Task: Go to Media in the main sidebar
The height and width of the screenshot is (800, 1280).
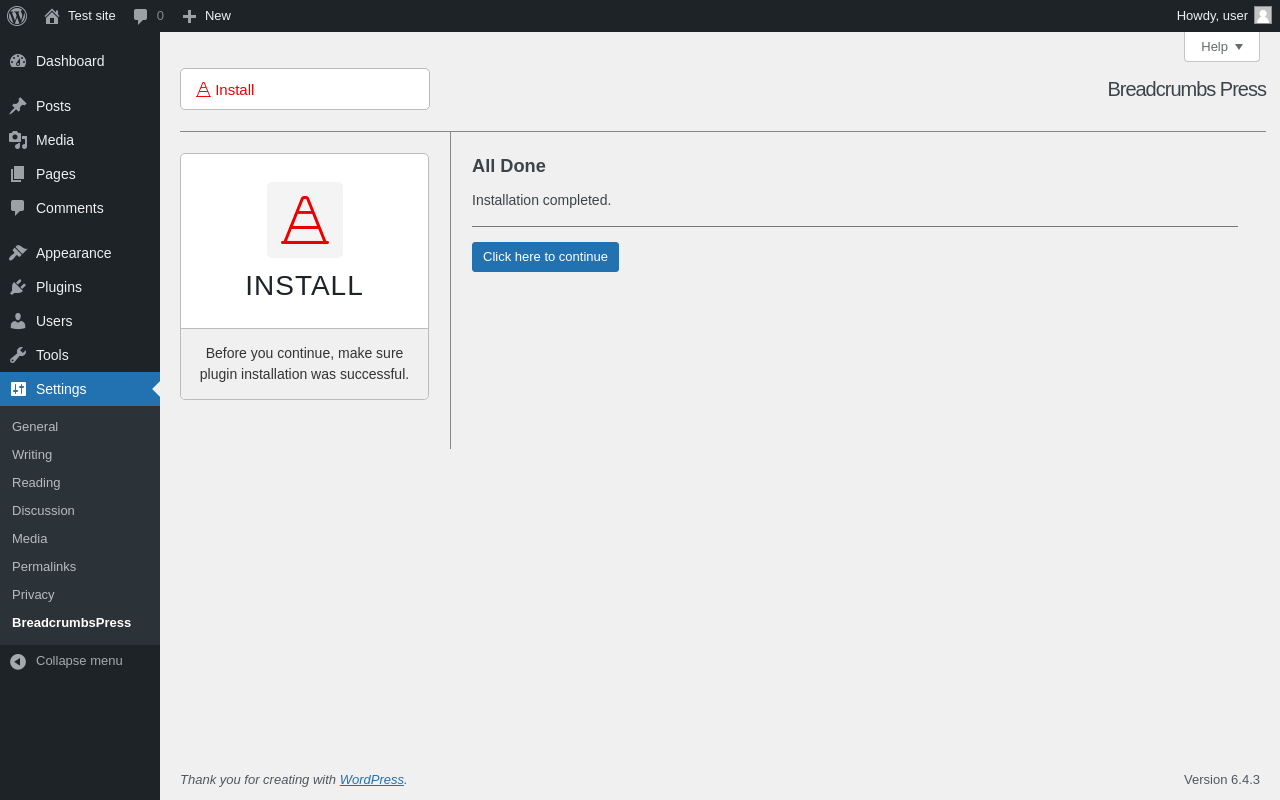Action: click(x=80, y=140)
